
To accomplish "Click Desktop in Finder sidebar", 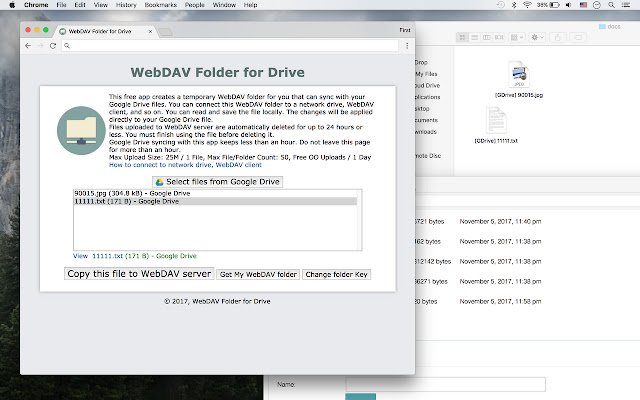I will point(422,109).
